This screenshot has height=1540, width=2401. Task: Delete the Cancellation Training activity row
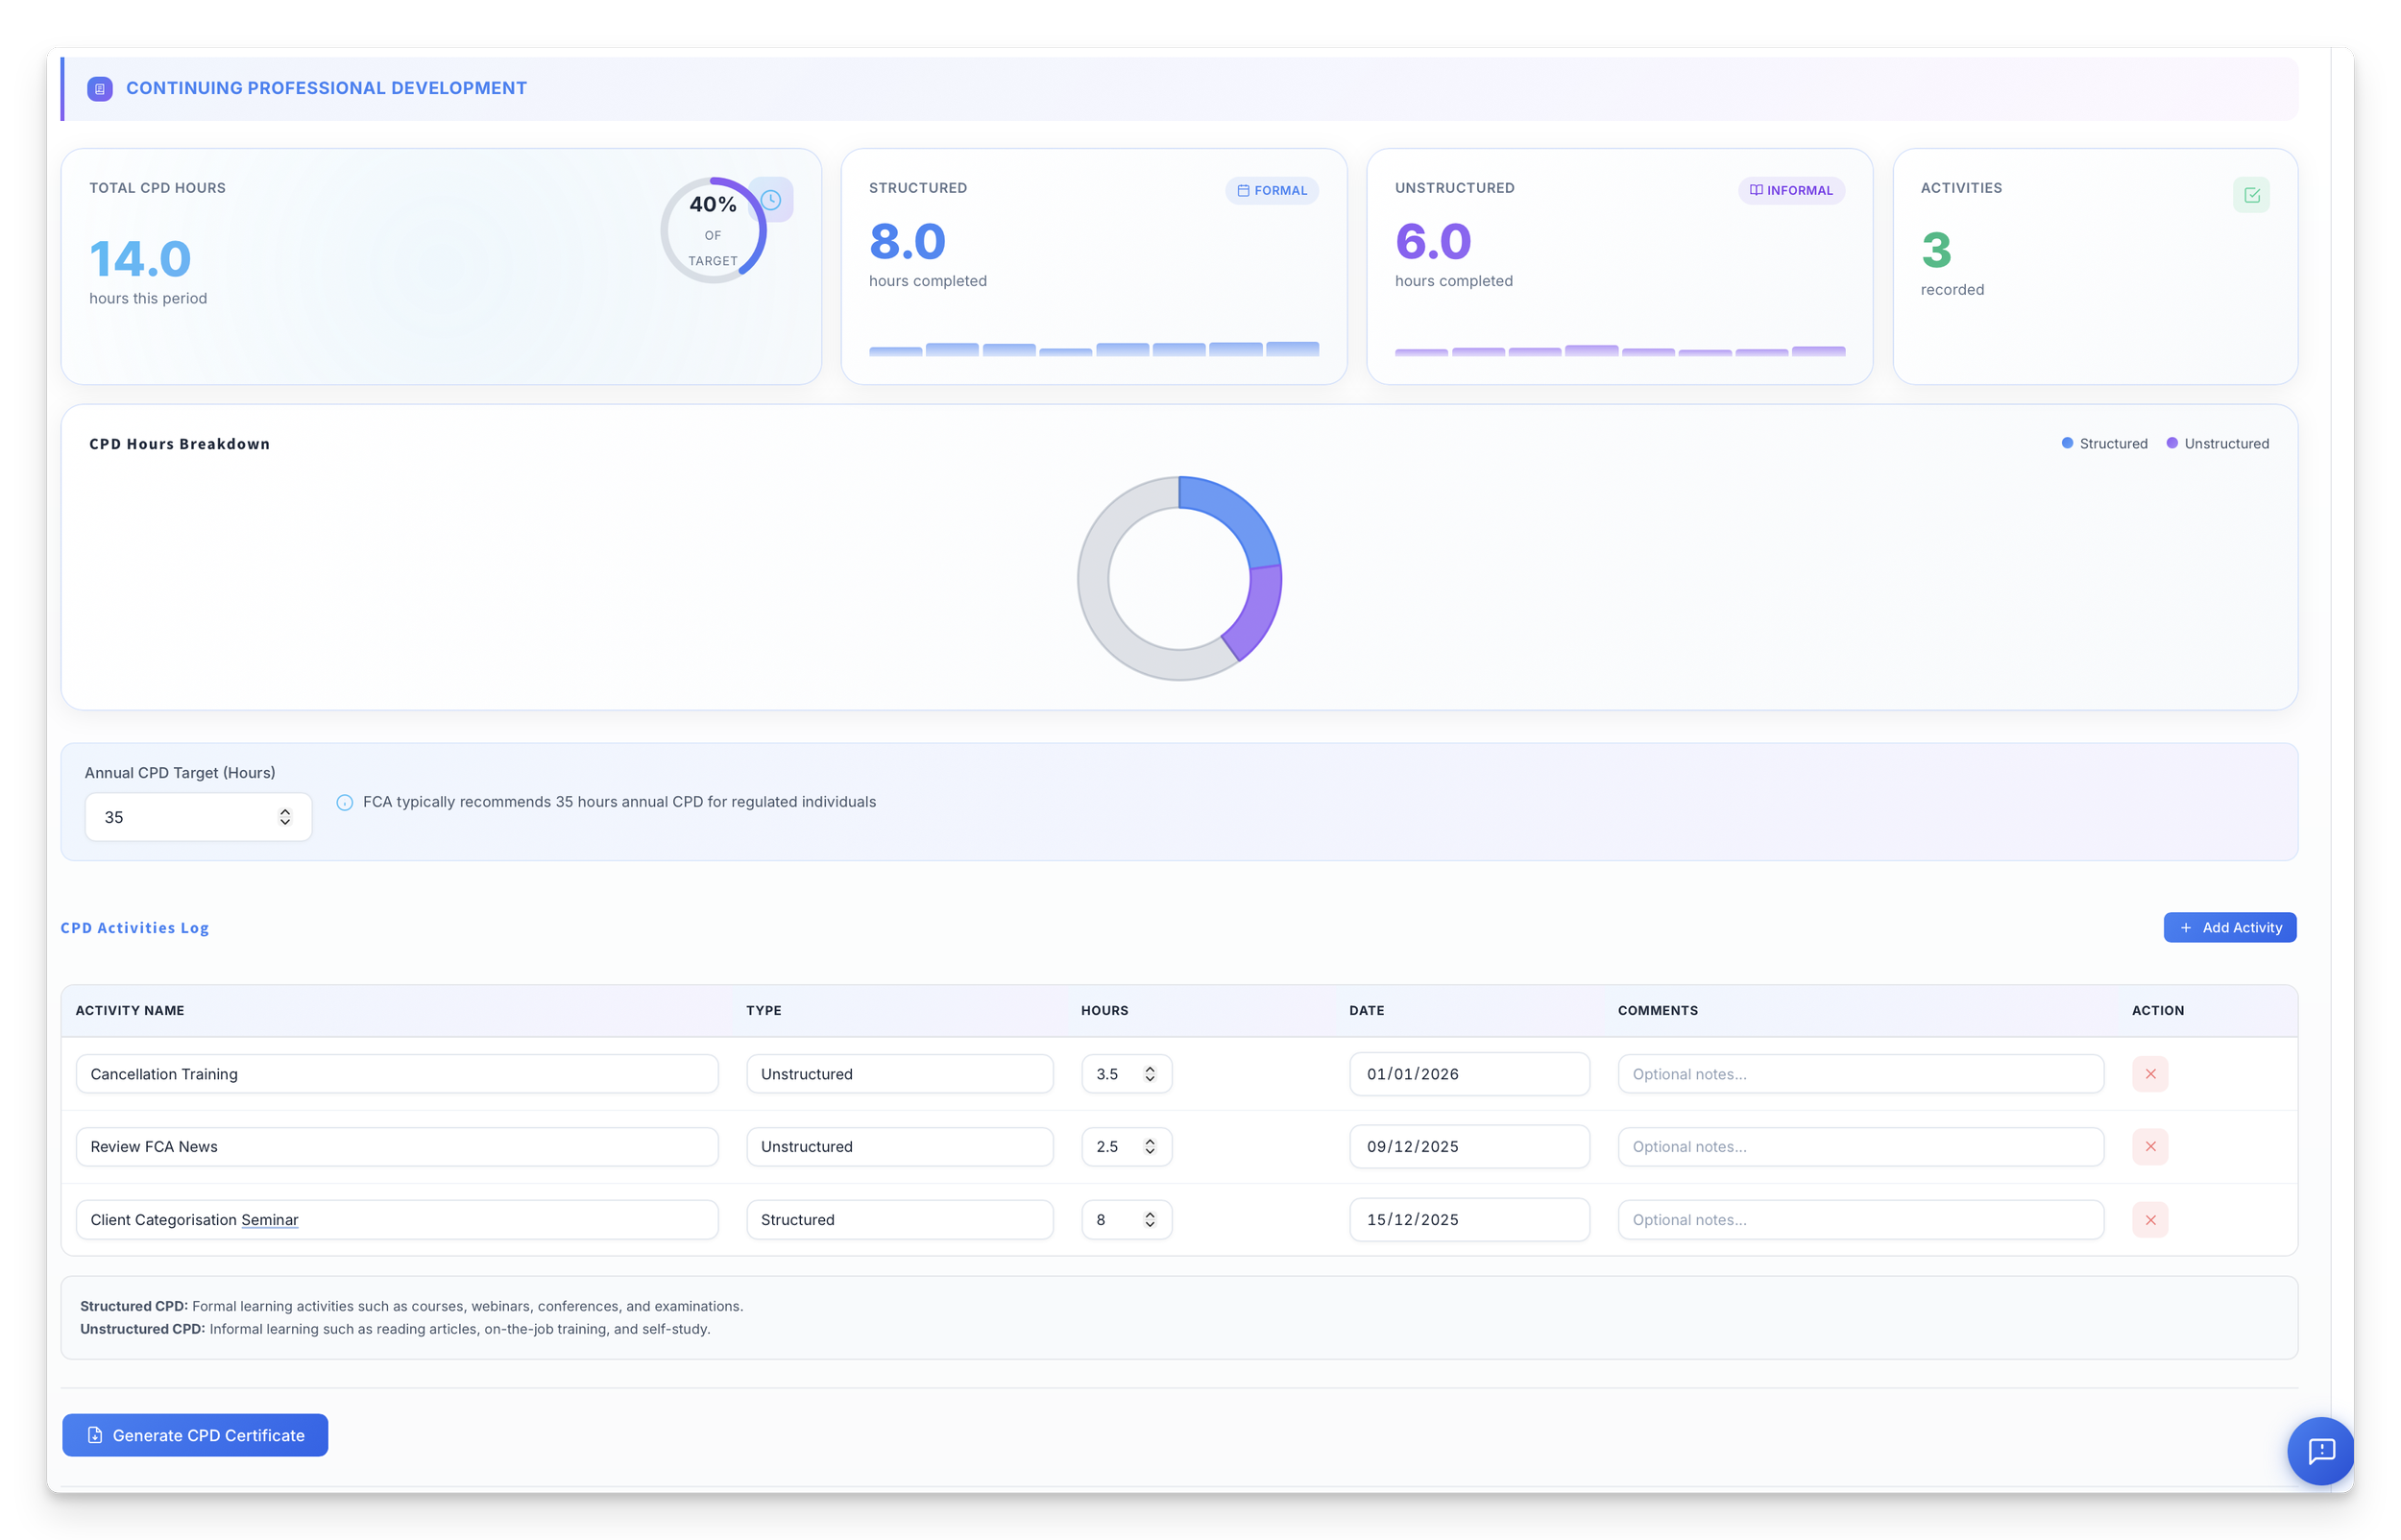coord(2150,1074)
